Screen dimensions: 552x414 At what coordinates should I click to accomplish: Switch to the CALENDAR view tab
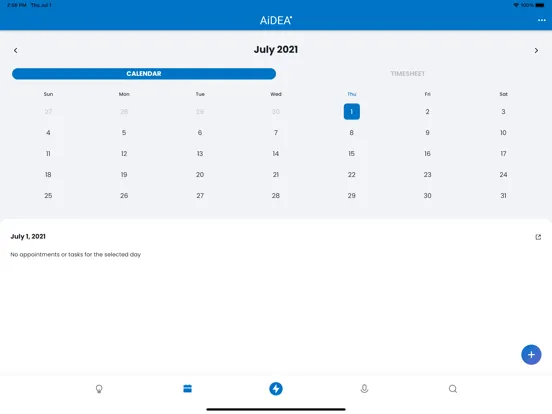[x=144, y=74]
